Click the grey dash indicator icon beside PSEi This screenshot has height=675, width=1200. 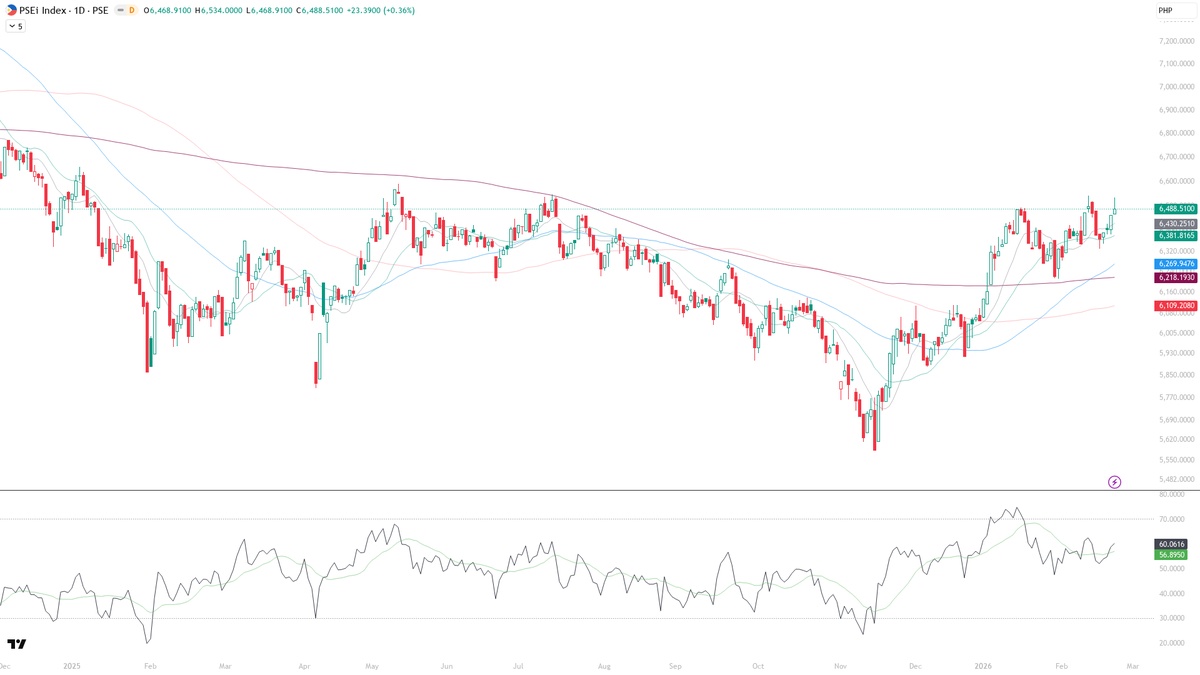(119, 11)
